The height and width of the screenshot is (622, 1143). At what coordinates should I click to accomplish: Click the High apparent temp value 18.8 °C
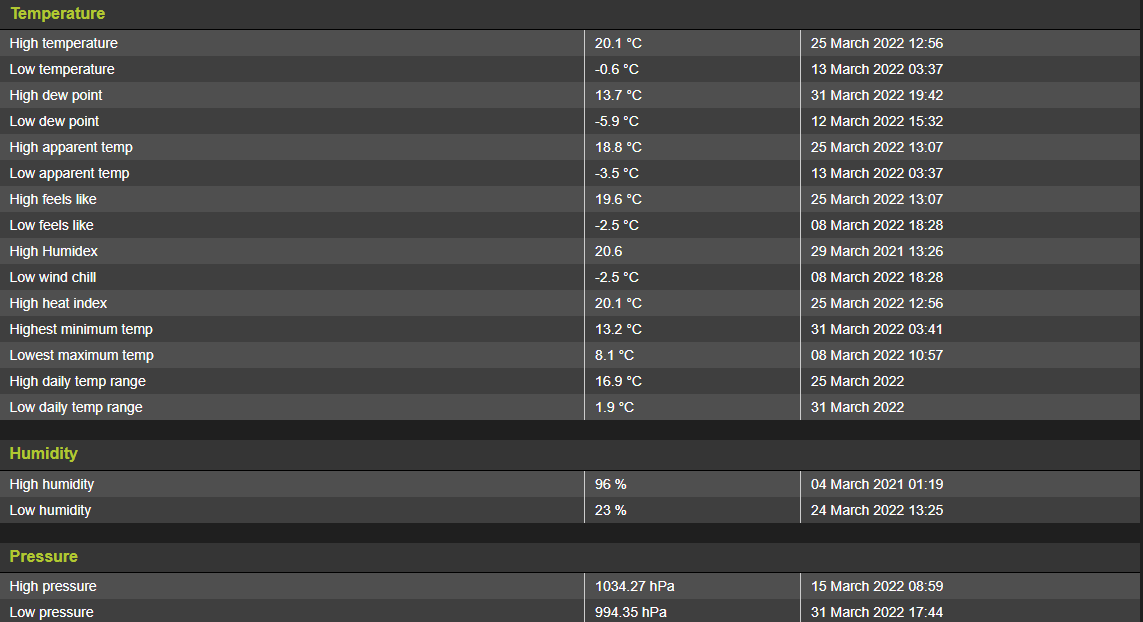[x=618, y=147]
